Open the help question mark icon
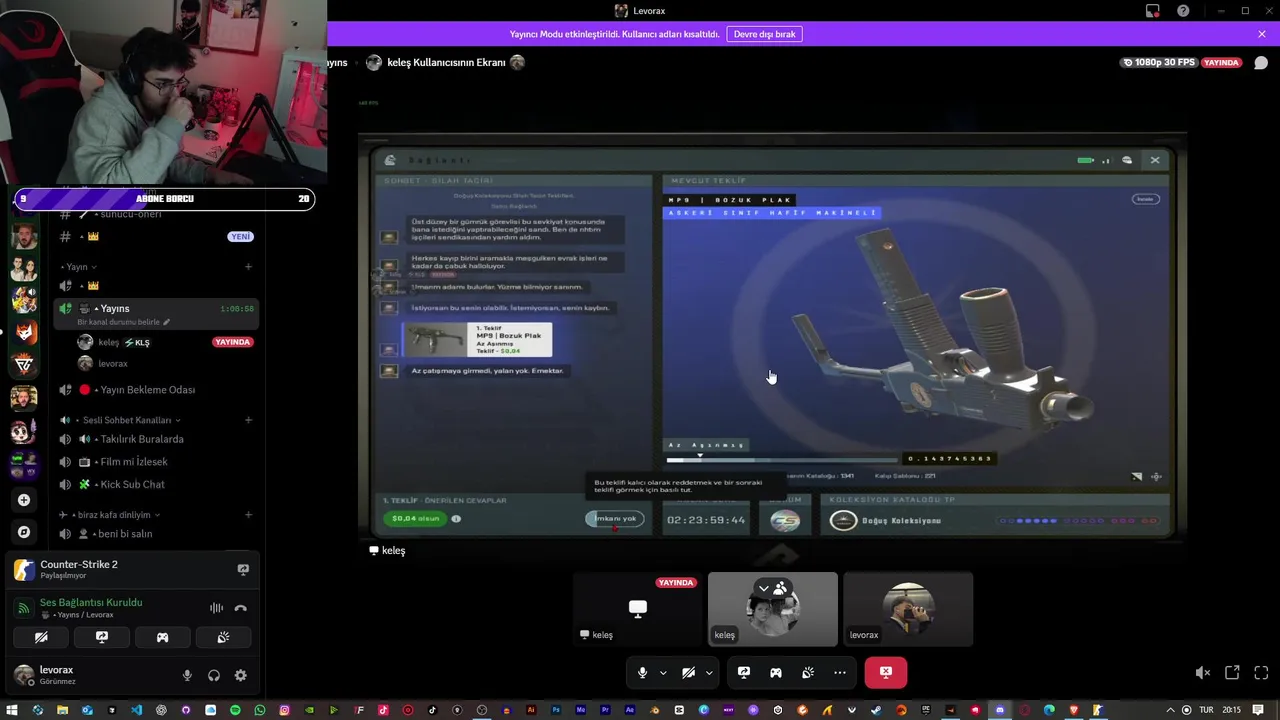The width and height of the screenshot is (1280, 720). pyautogui.click(x=1183, y=11)
